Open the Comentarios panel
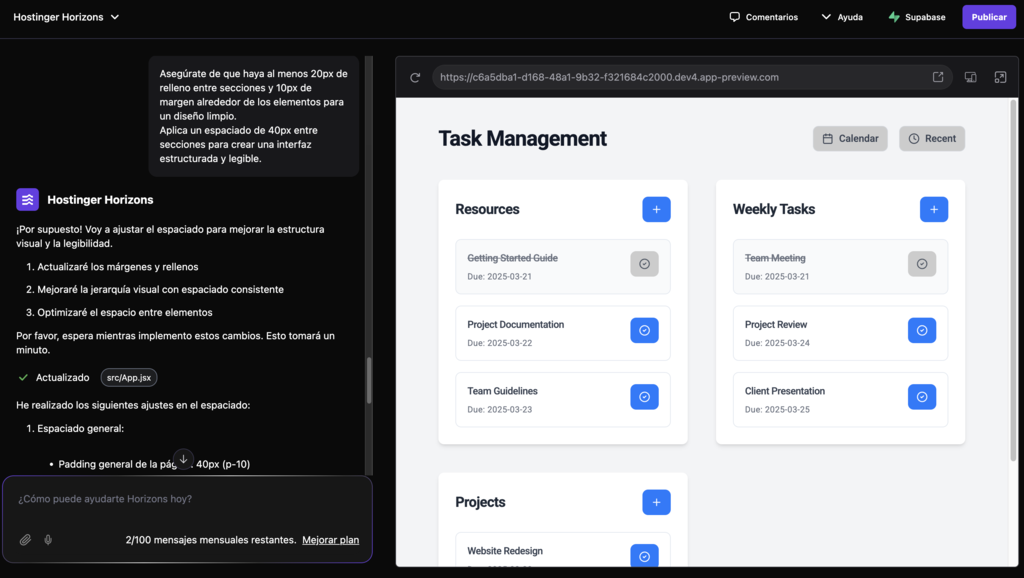 (763, 17)
